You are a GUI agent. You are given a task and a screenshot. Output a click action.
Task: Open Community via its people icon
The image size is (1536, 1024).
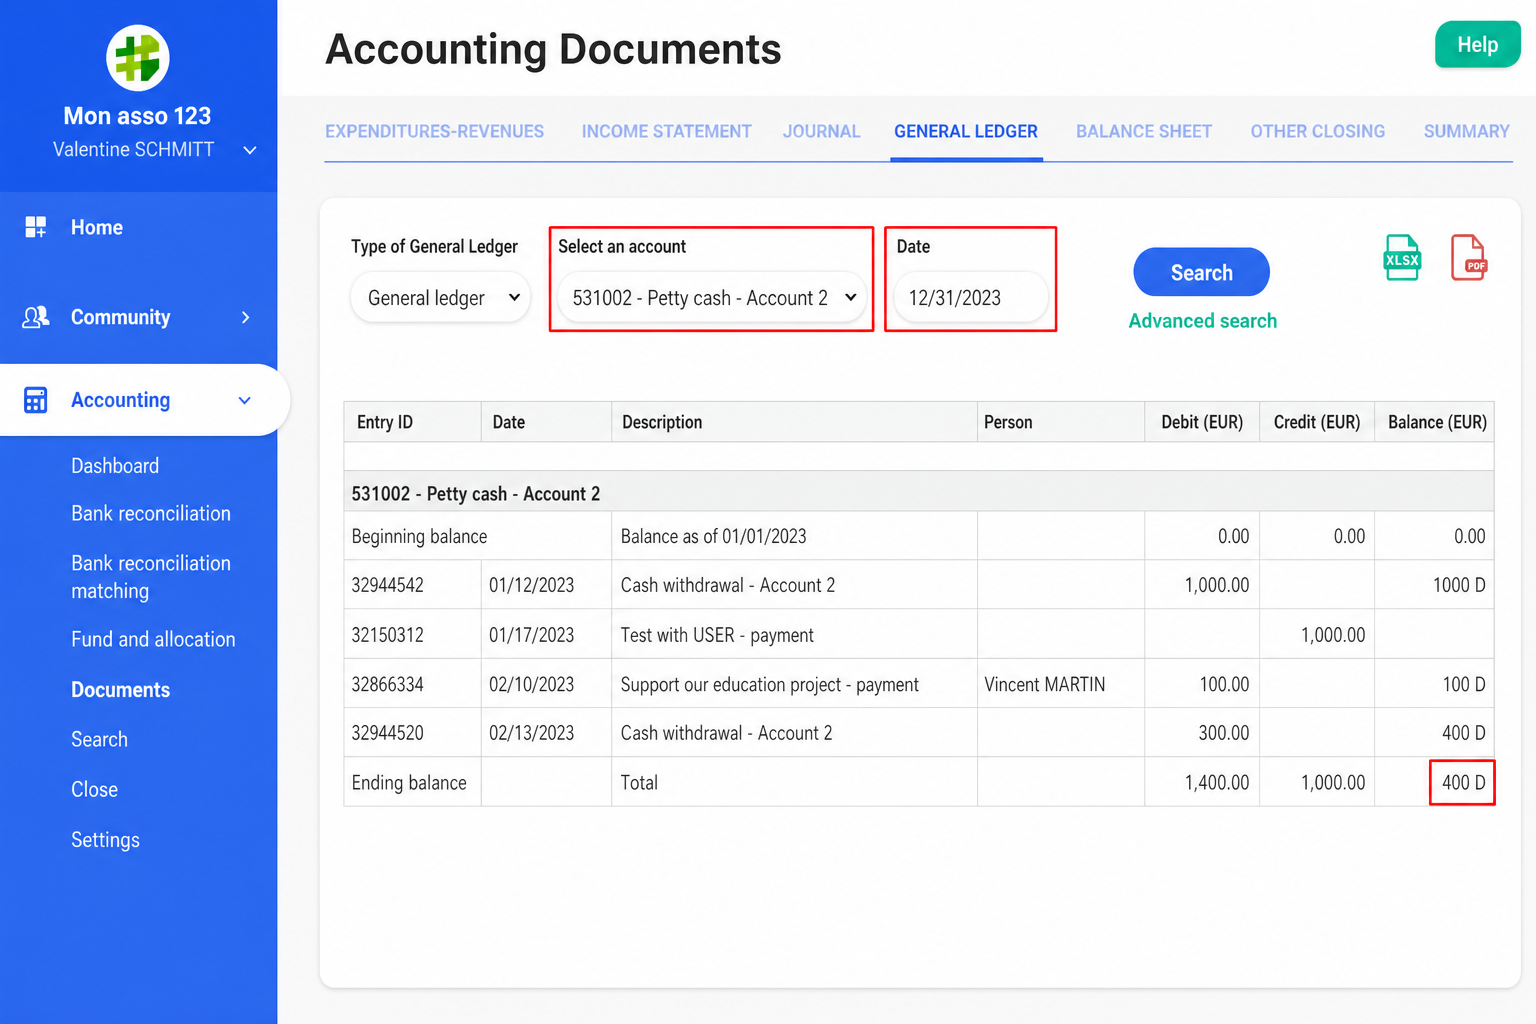(x=36, y=317)
